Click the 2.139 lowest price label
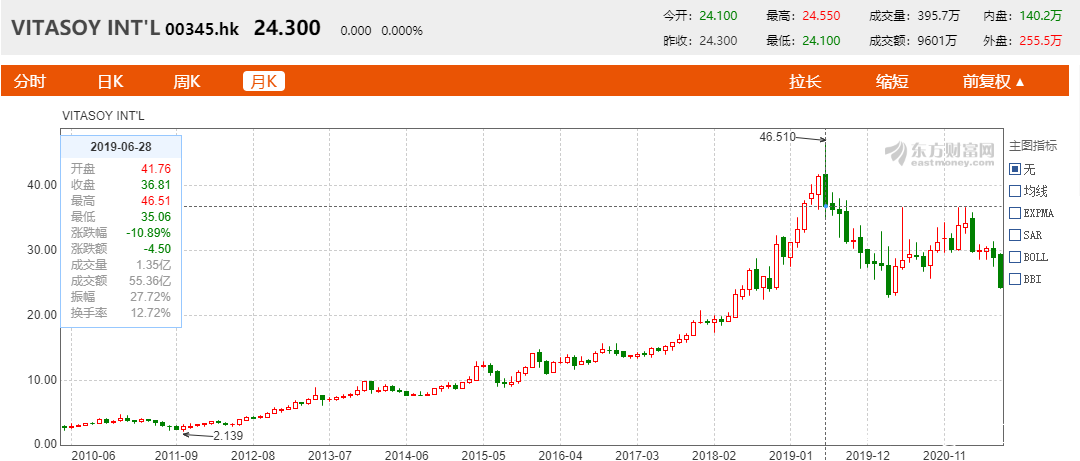 coord(228,436)
